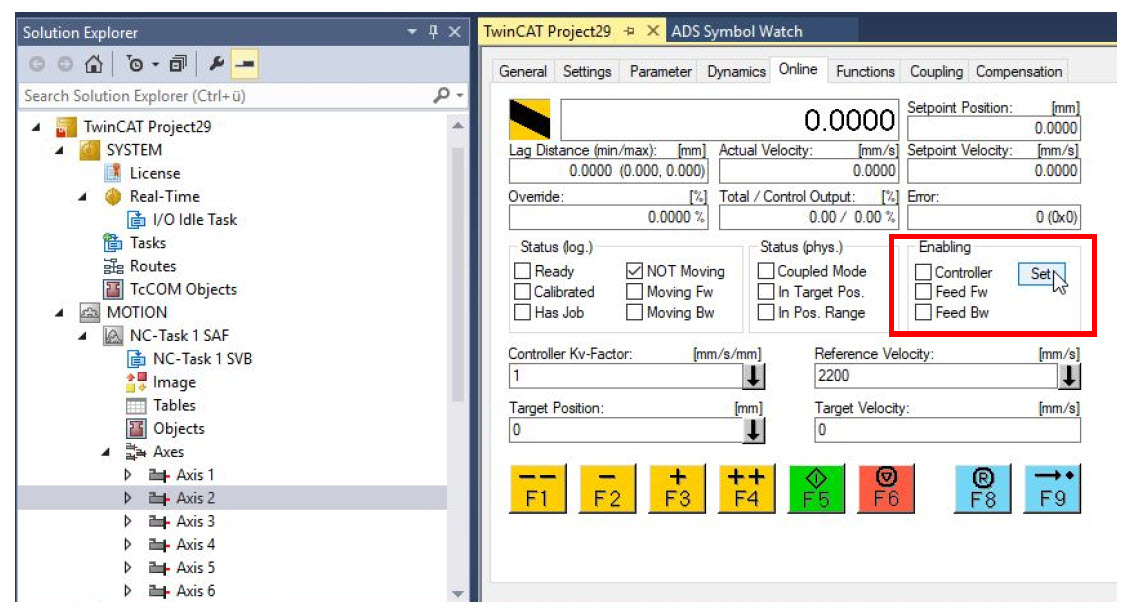Toggle the Feed Fw checkbox
Viewport: 1129px width, 610px height.
click(x=924, y=292)
